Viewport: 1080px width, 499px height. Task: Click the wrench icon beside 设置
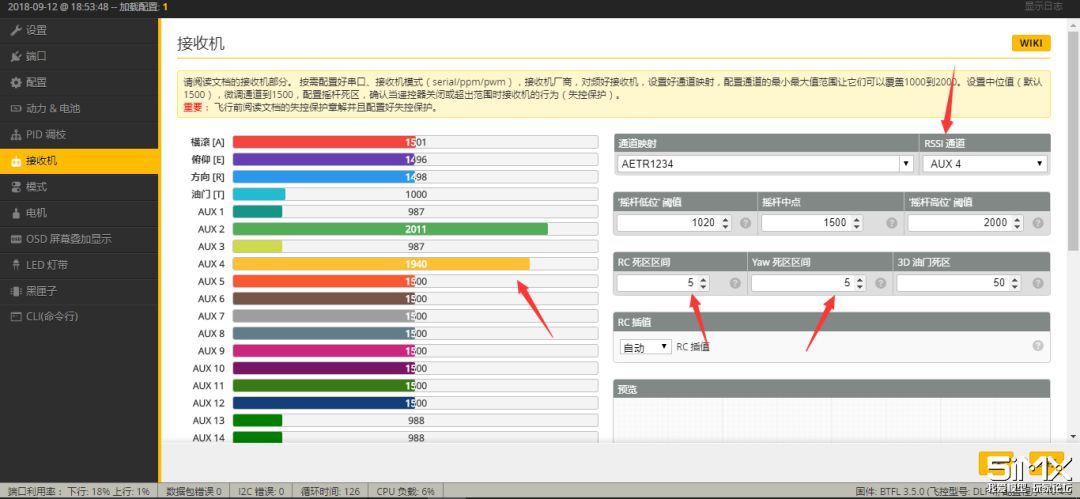click(x=16, y=30)
